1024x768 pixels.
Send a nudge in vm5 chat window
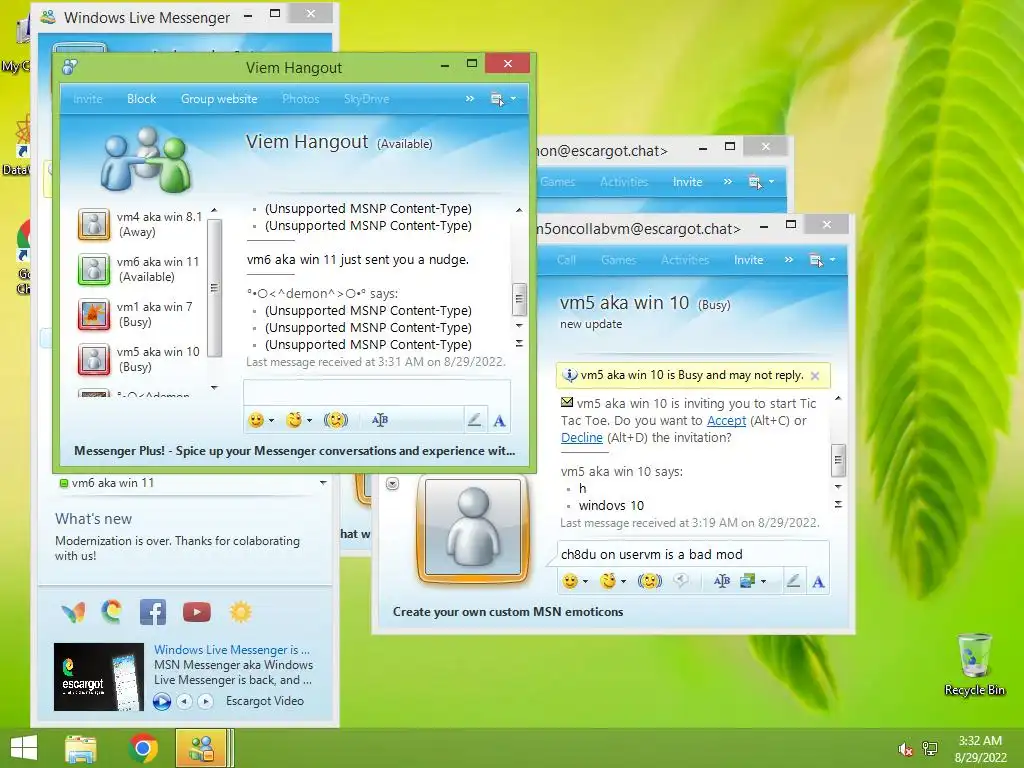tap(650, 581)
